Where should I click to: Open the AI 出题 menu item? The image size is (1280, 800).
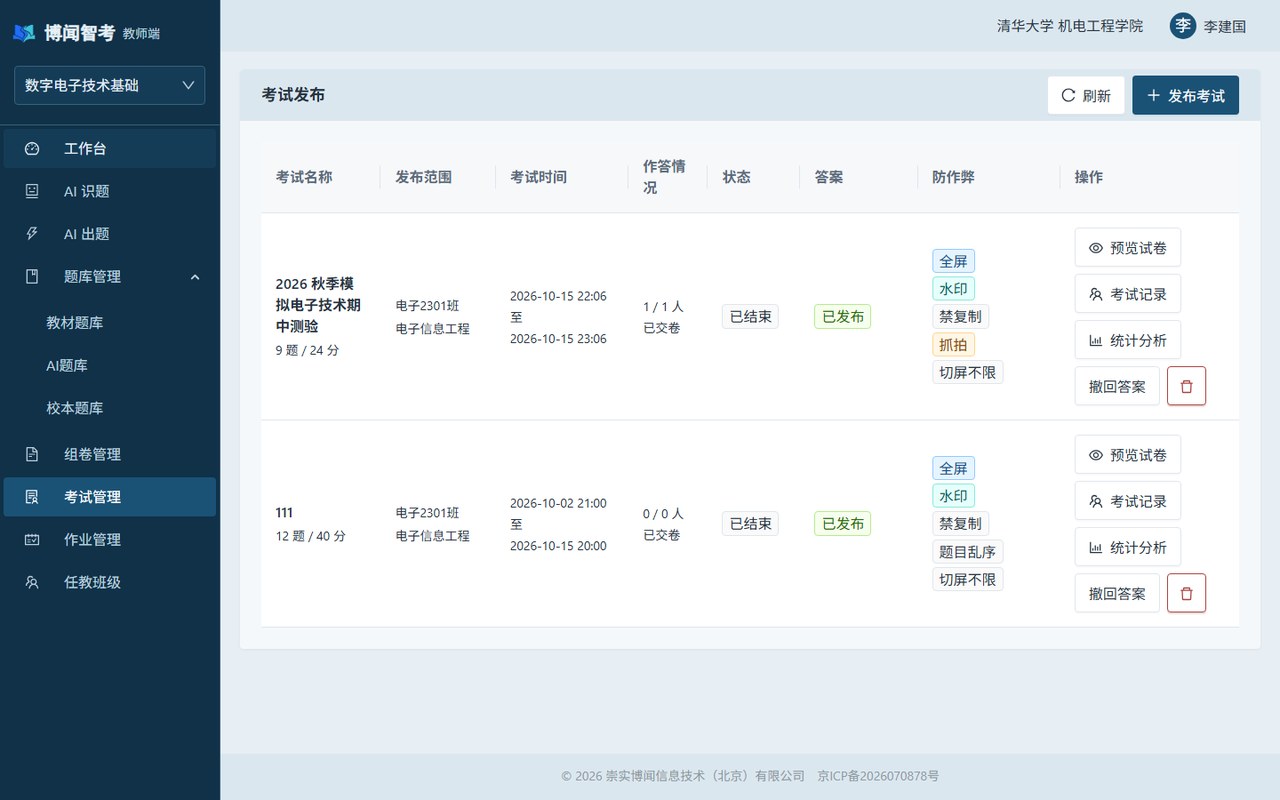tap(110, 234)
